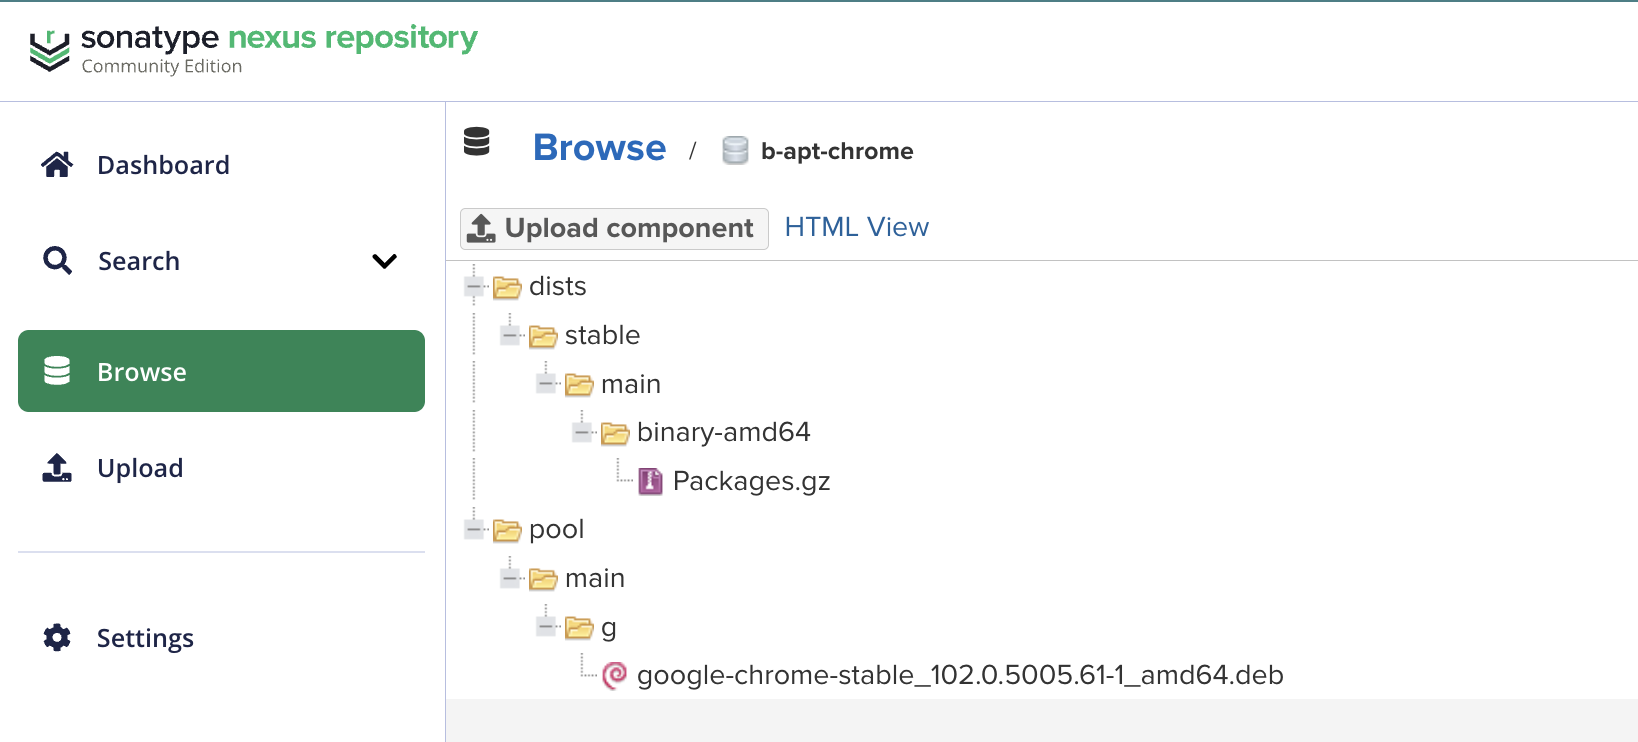The image size is (1638, 742).
Task: Collapse the dists folder
Action: 474,287
